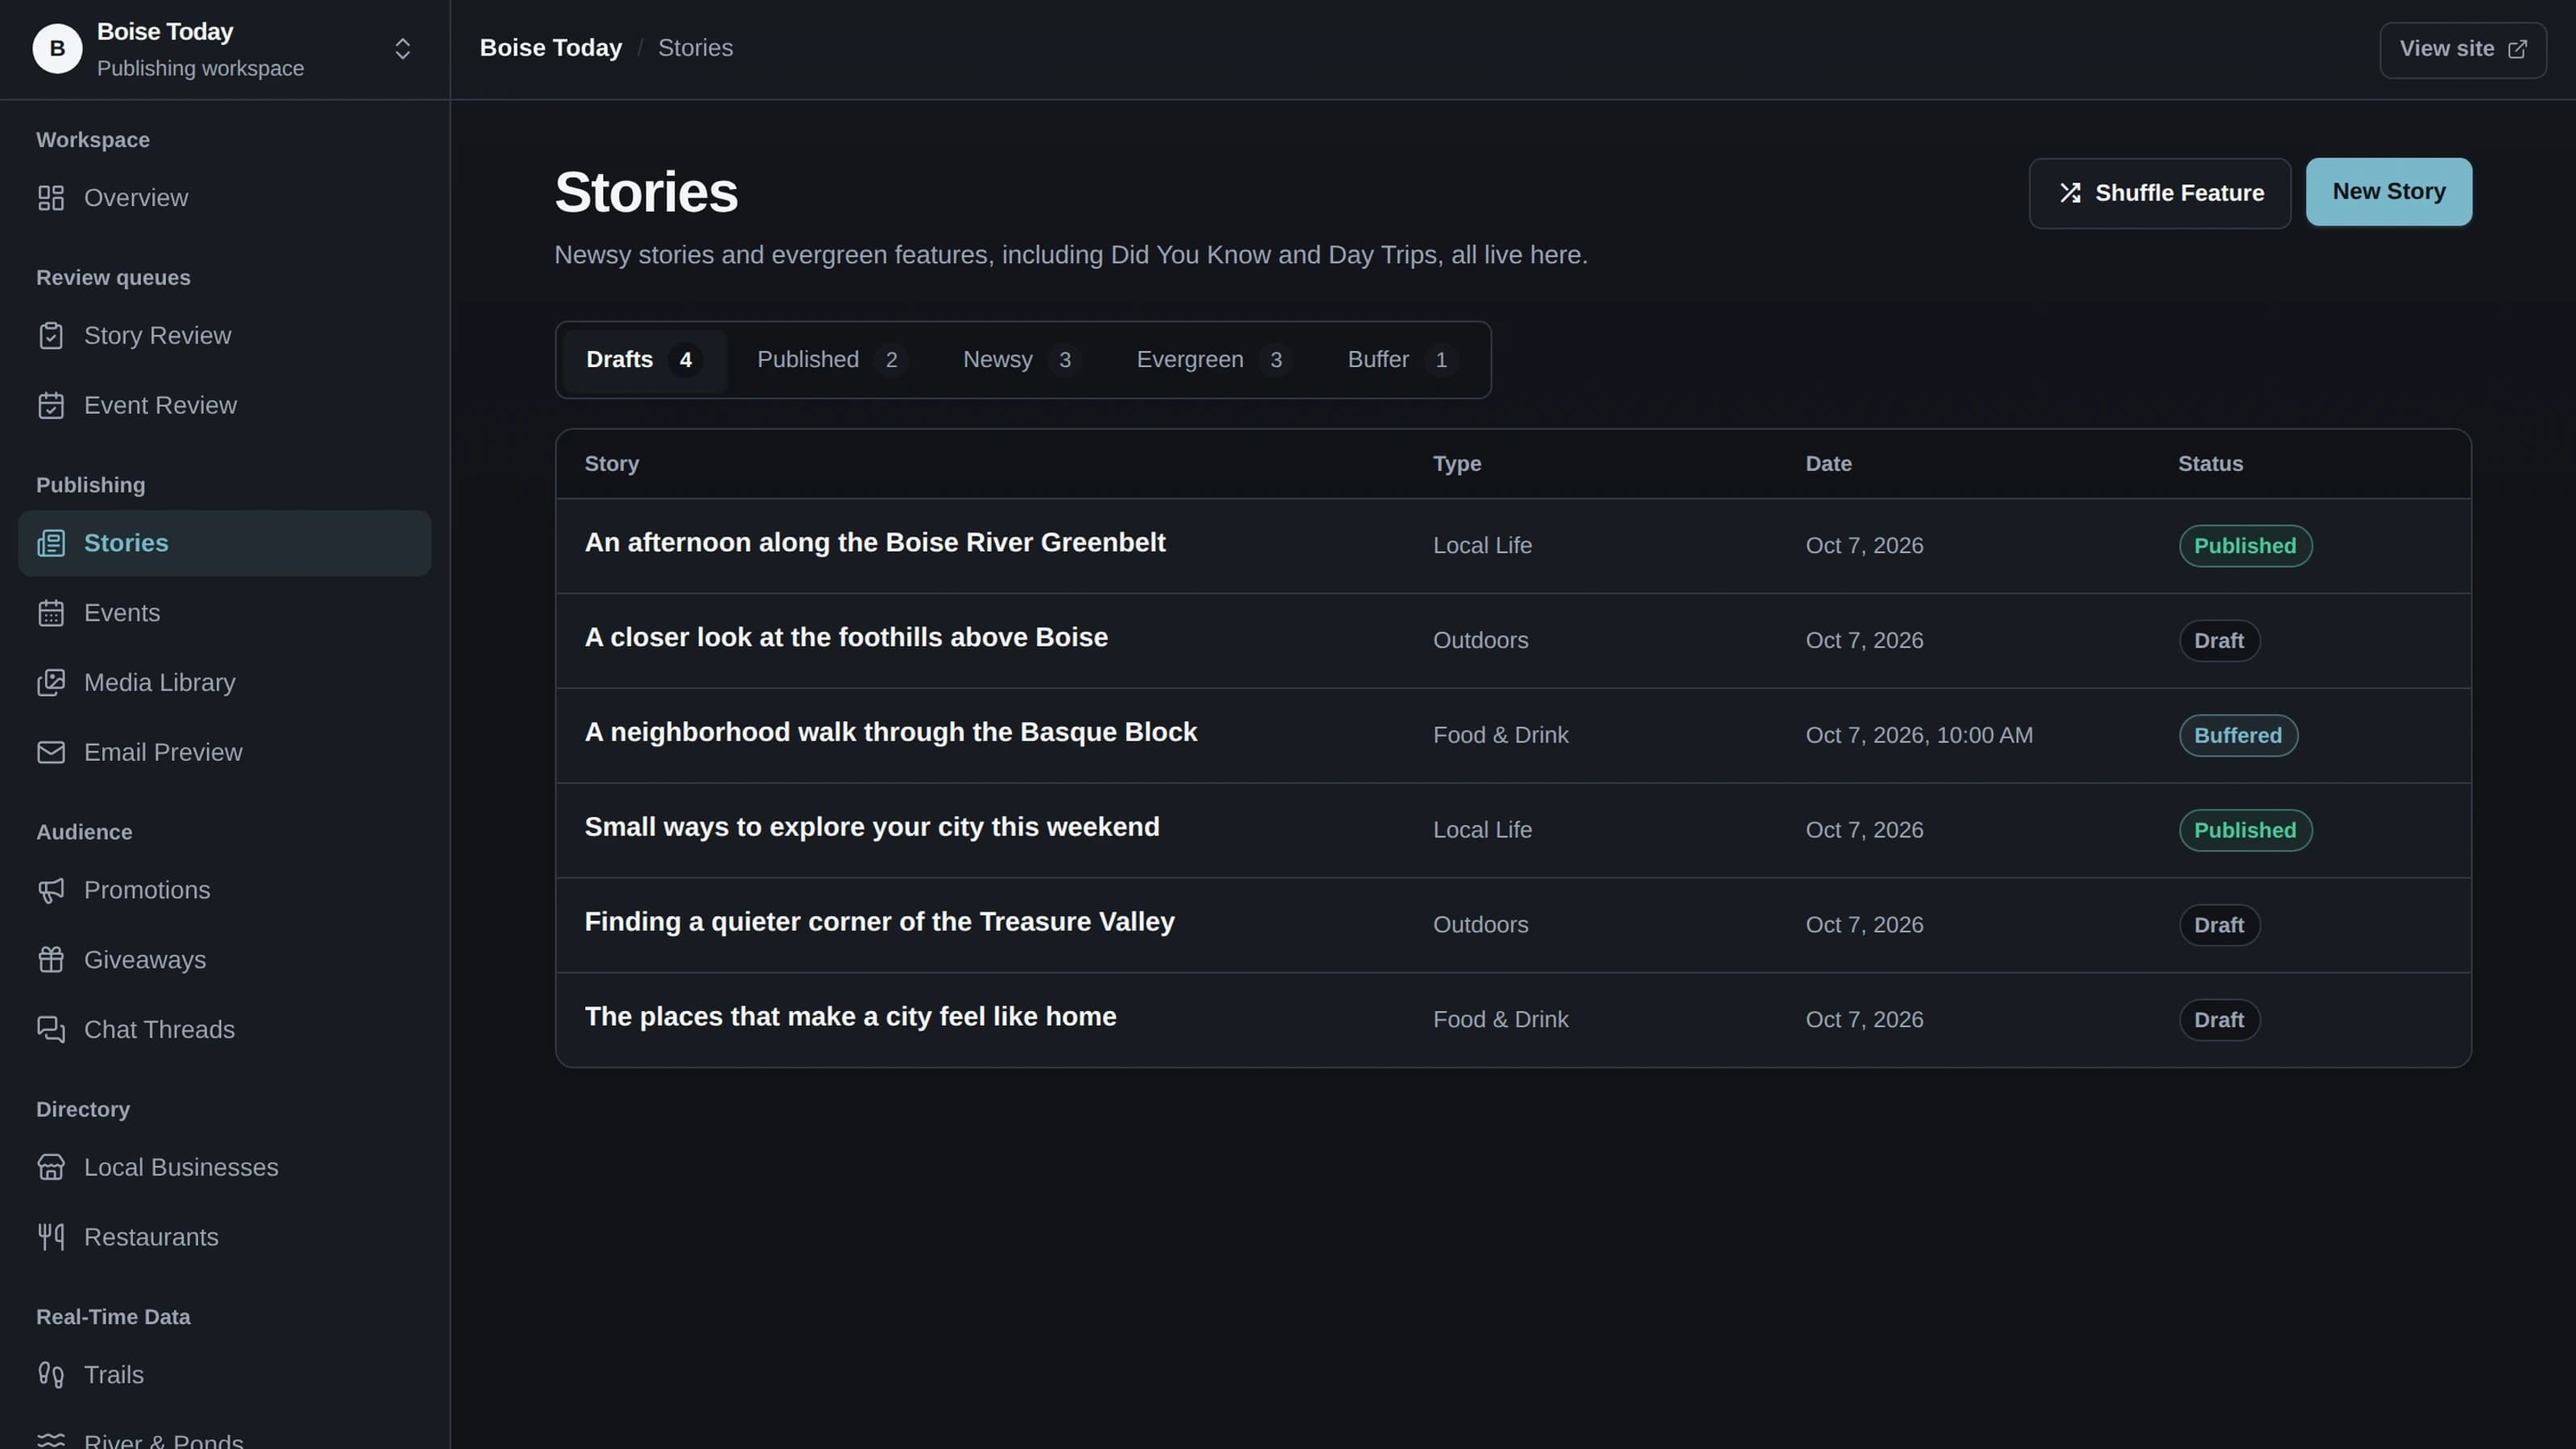Open 'A neighborhood walk through the Basque Block'

coord(891,733)
